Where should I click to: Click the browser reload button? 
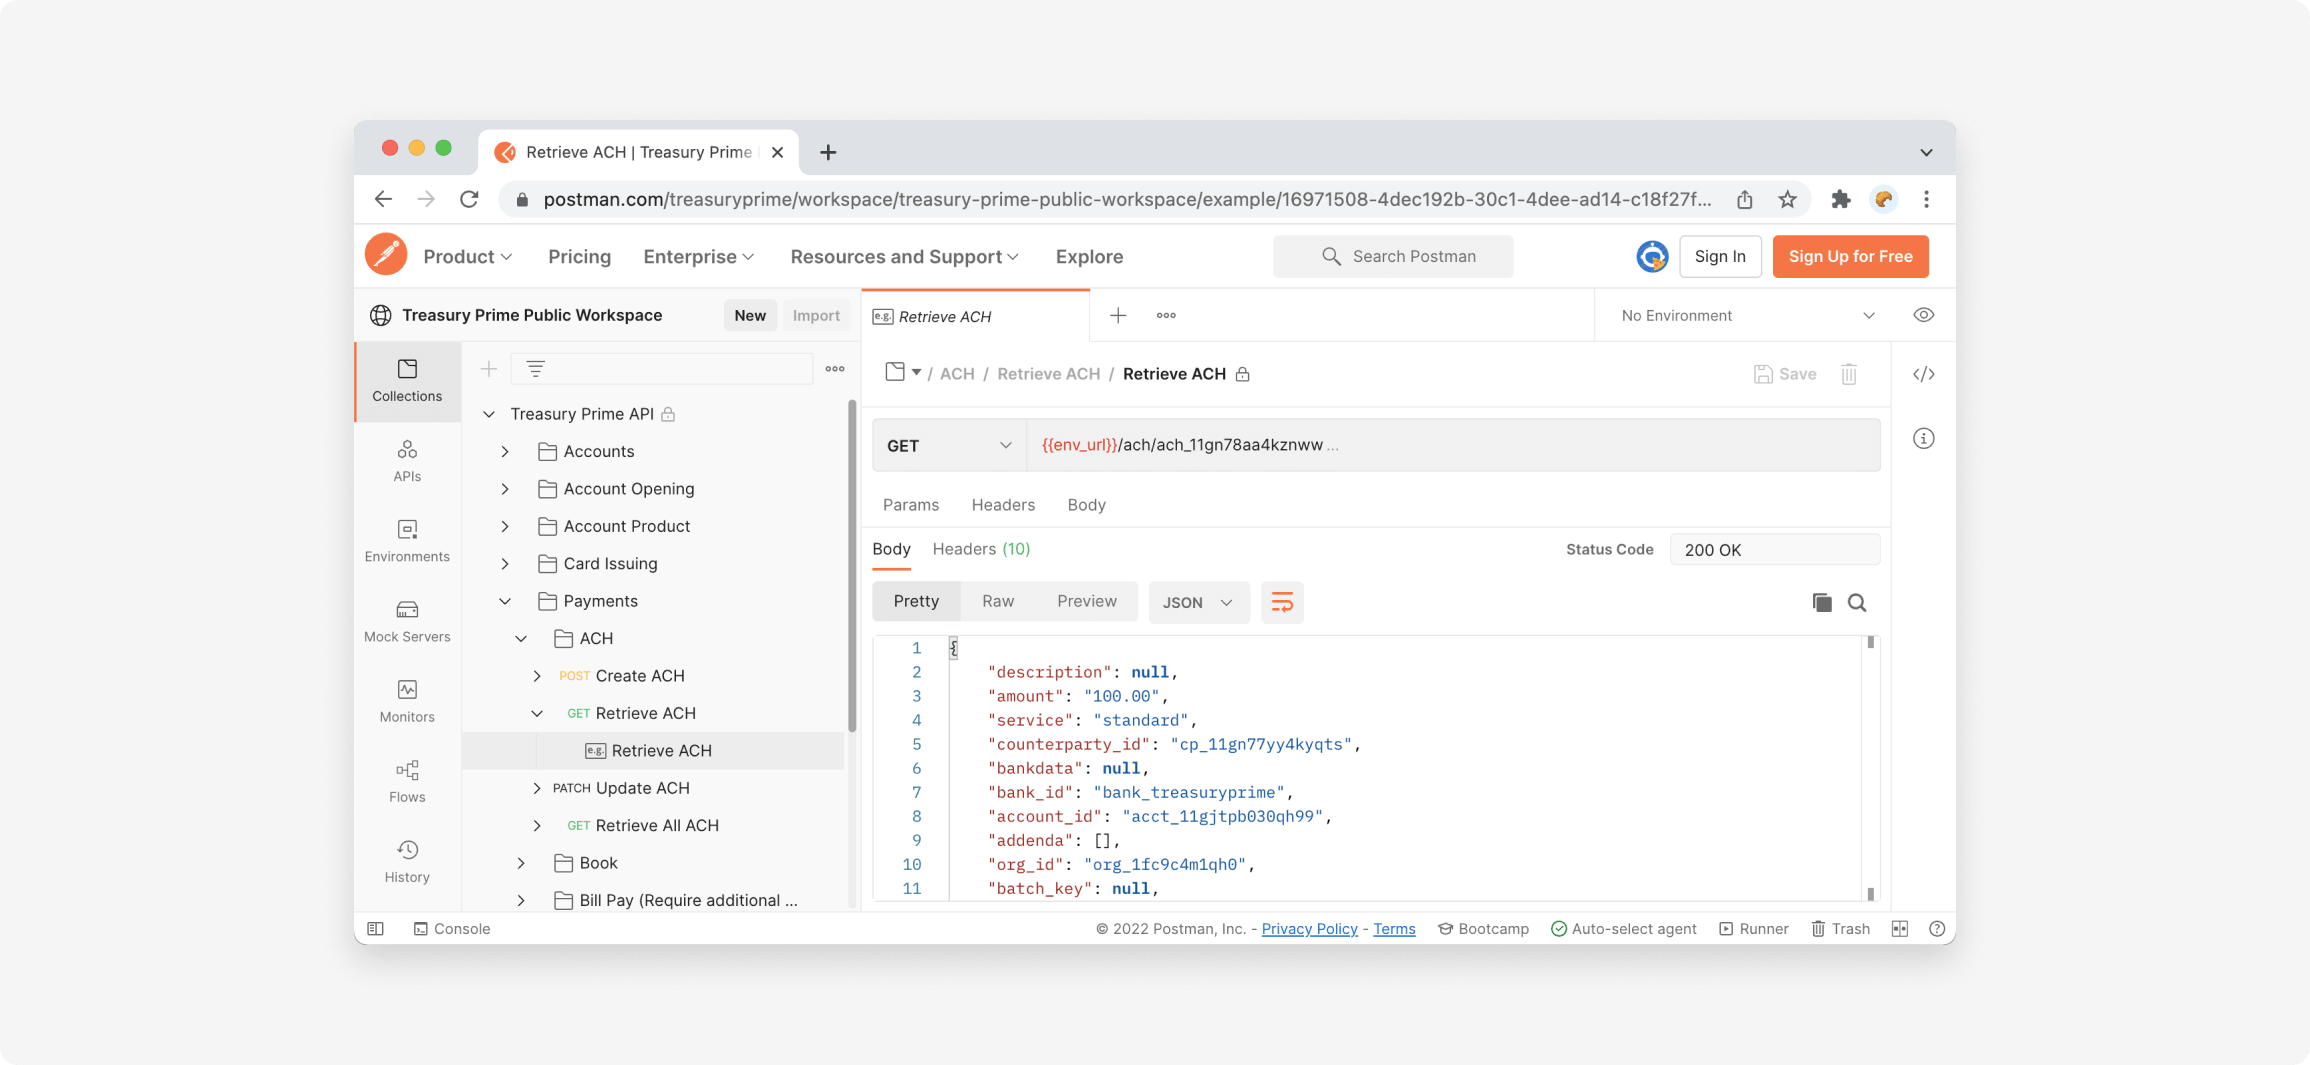[469, 199]
